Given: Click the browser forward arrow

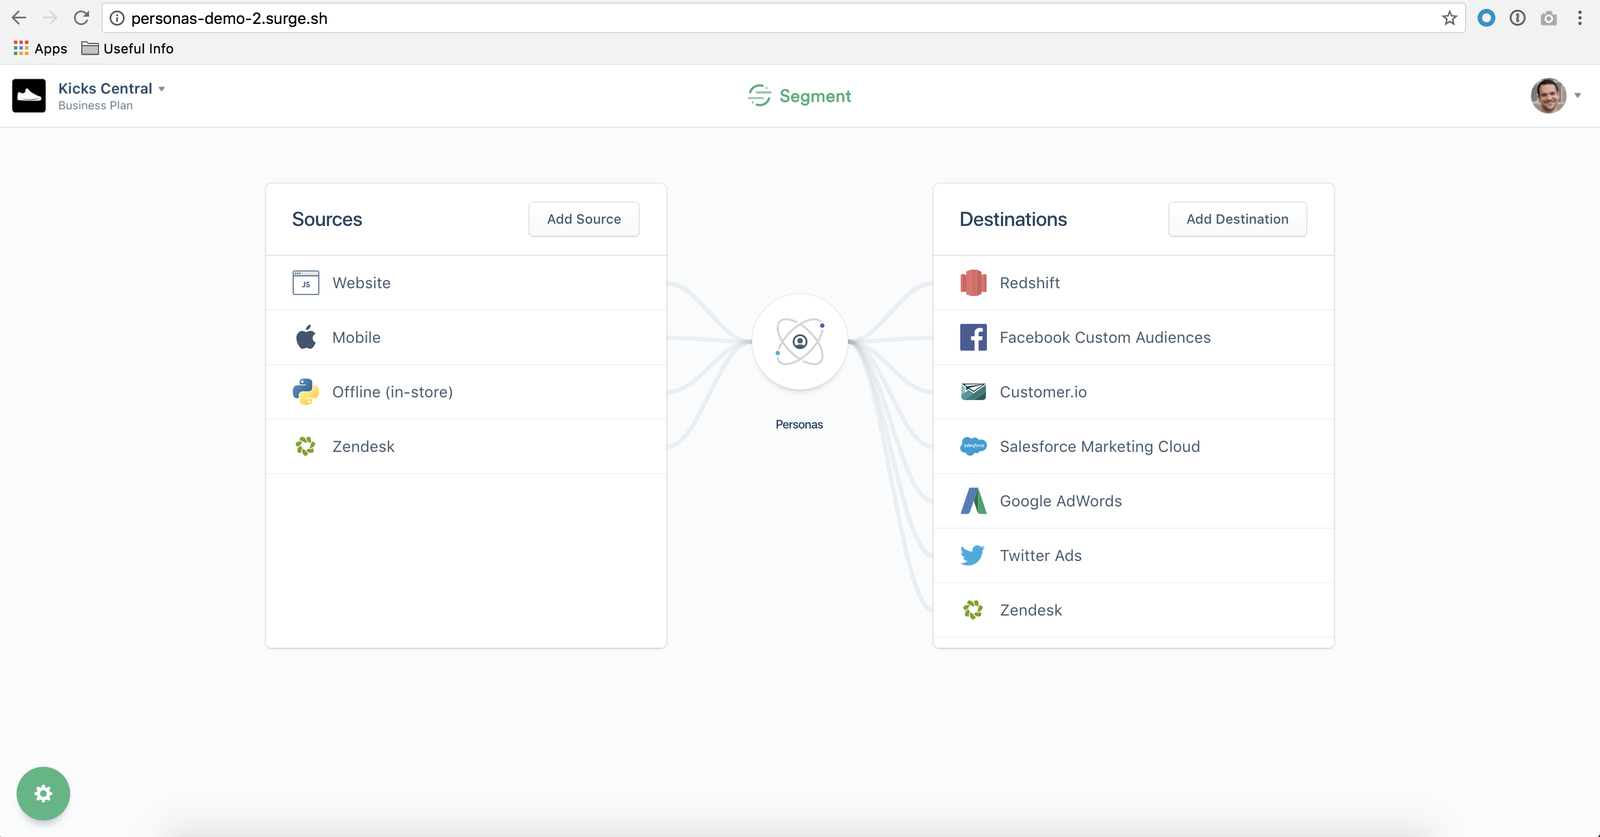Looking at the screenshot, I should point(50,18).
